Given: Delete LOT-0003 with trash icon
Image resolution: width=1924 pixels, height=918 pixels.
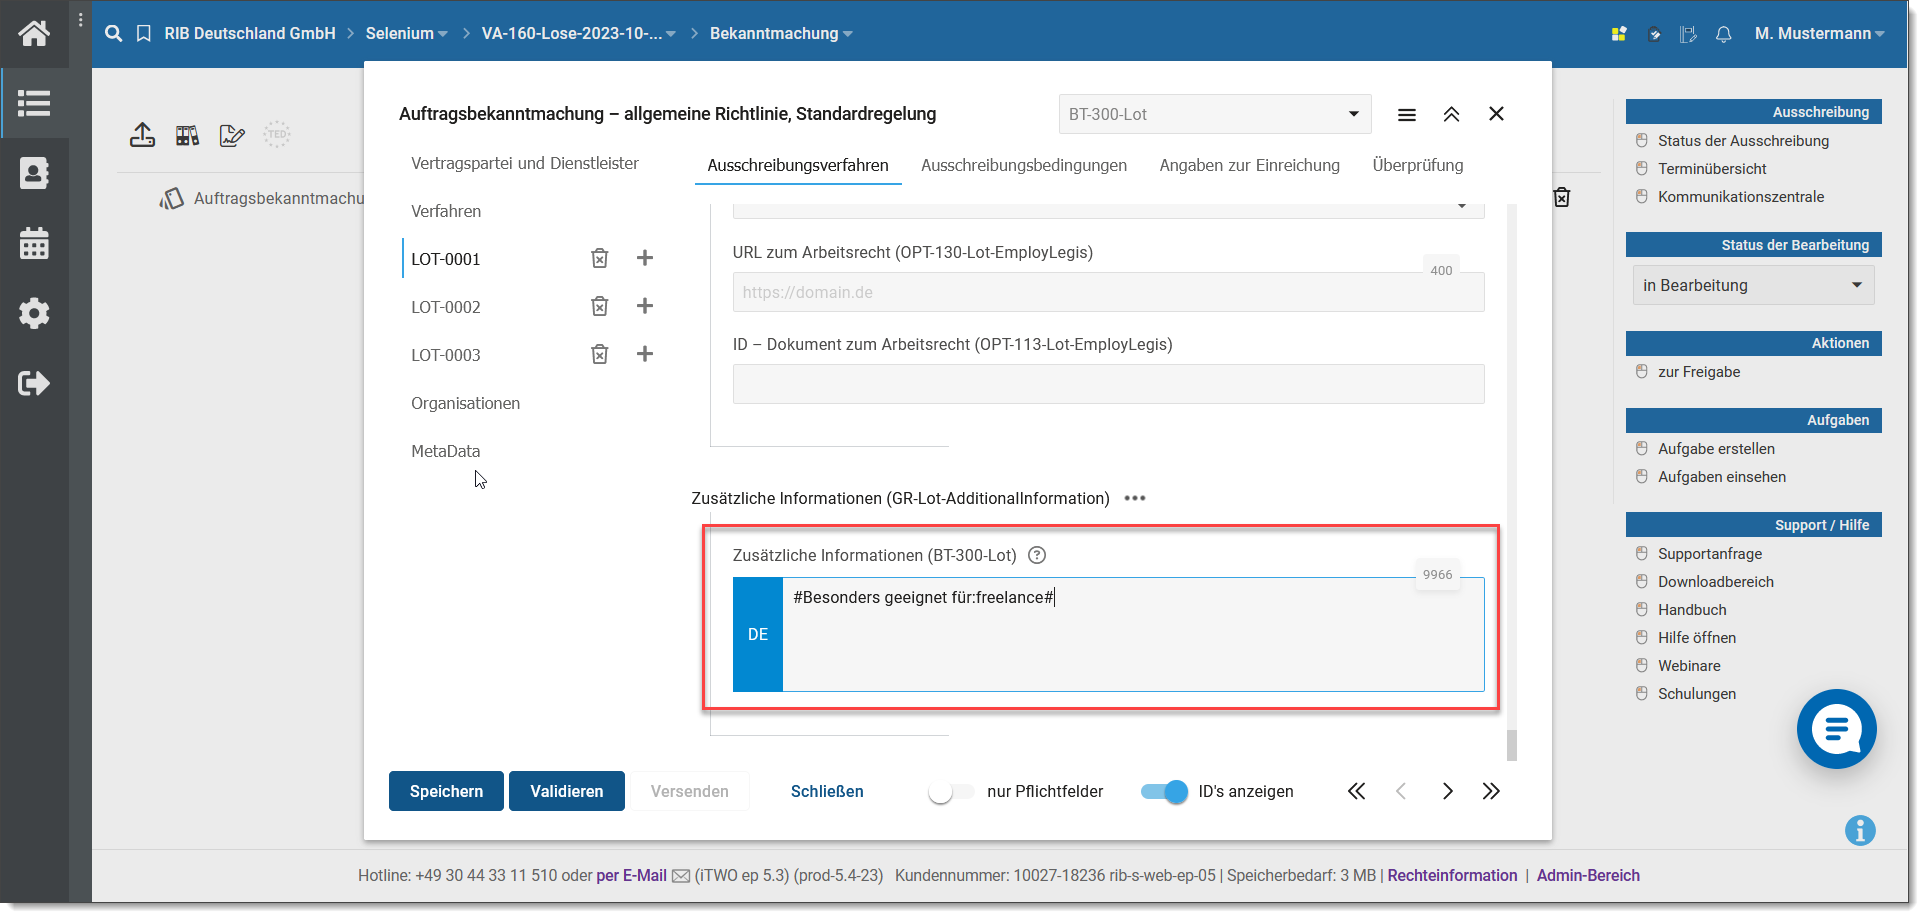Looking at the screenshot, I should click(600, 354).
